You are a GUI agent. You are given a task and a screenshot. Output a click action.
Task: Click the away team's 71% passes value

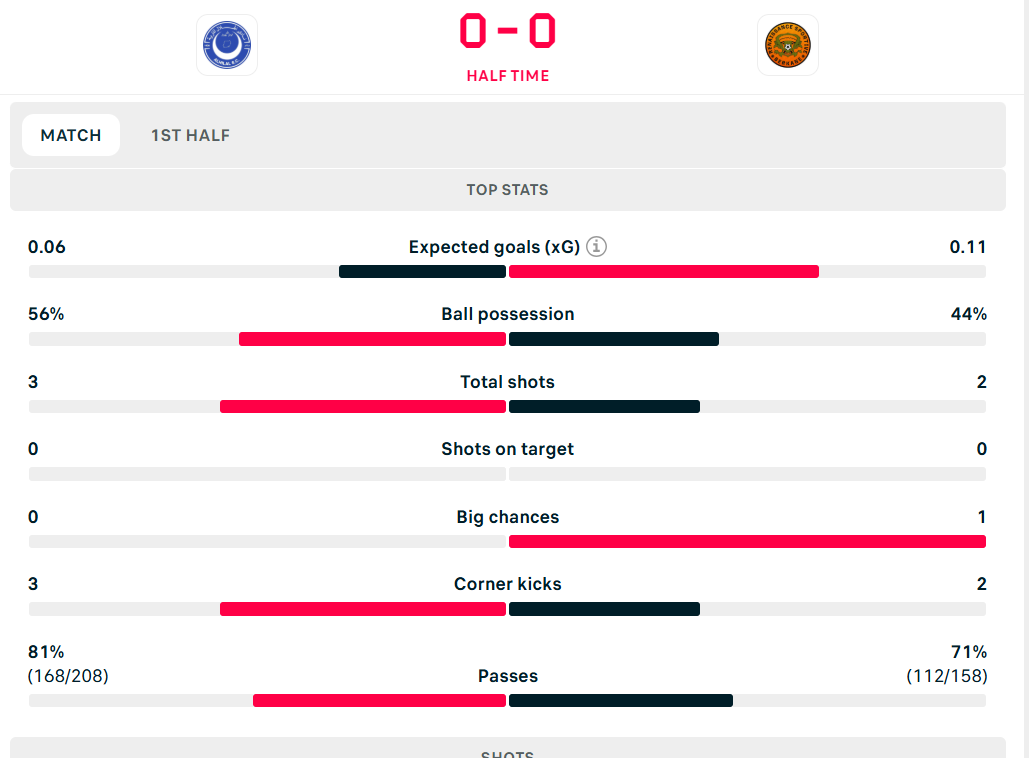coord(968,652)
